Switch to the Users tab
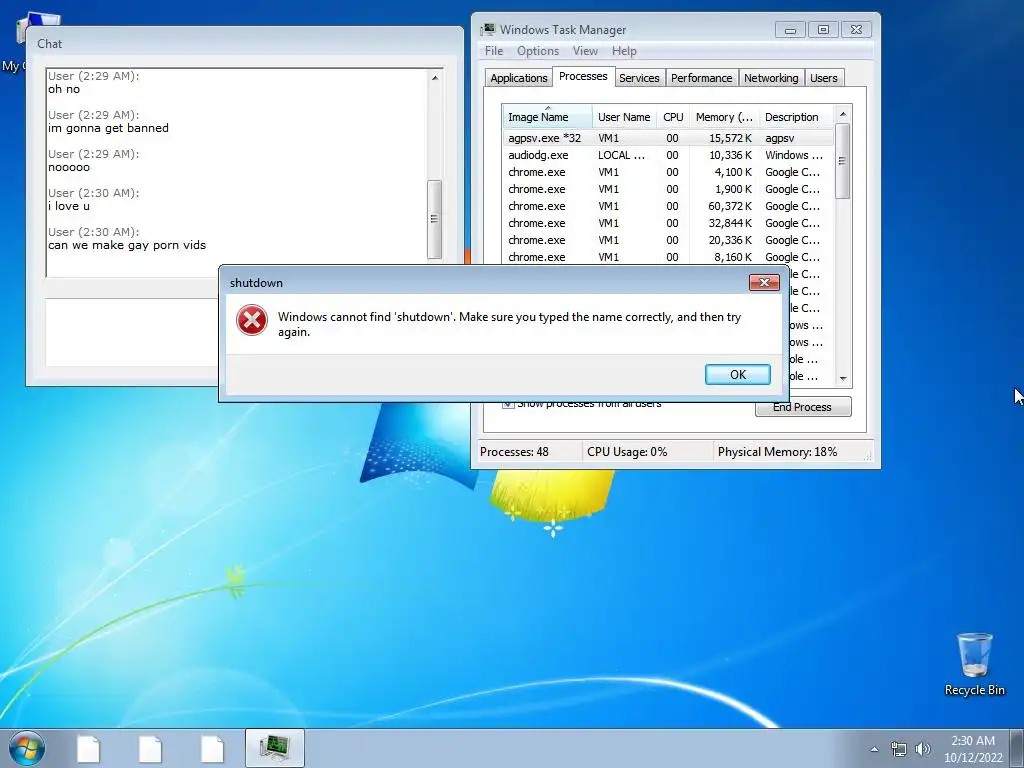The width and height of the screenshot is (1024, 768). (x=824, y=78)
